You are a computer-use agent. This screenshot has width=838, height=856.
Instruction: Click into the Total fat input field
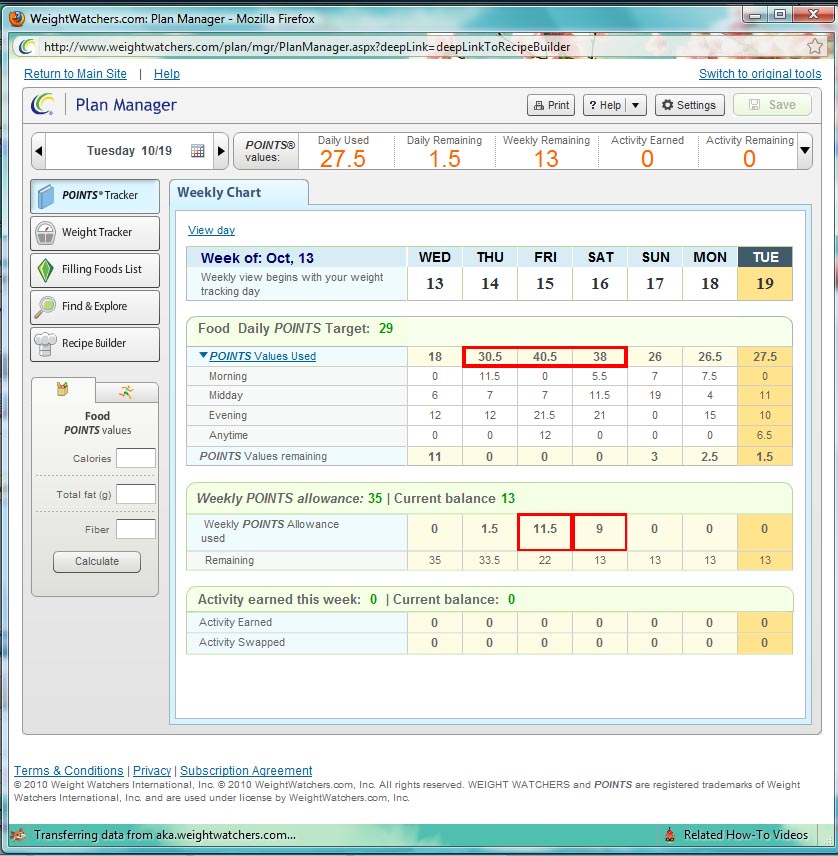(136, 494)
